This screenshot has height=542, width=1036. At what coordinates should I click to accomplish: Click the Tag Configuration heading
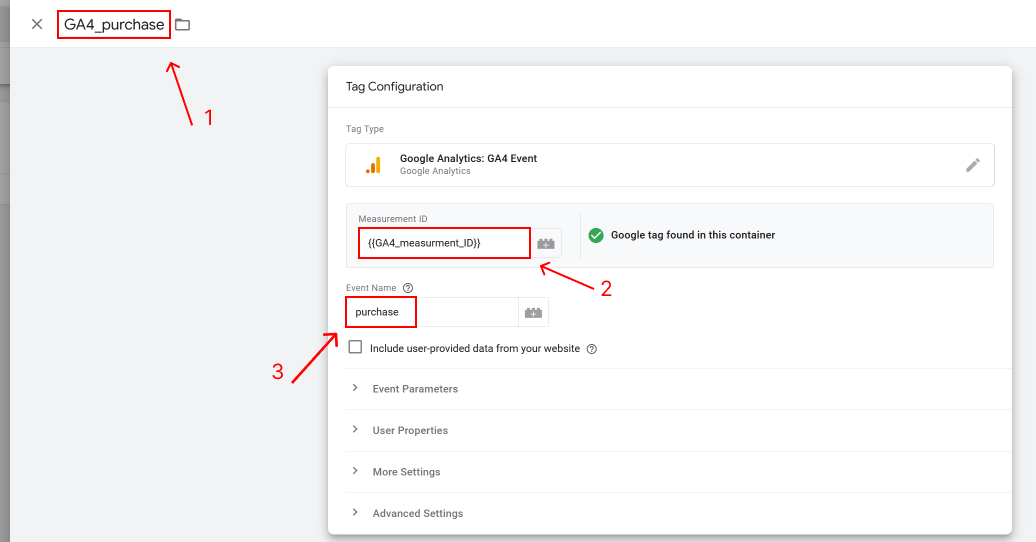394,87
